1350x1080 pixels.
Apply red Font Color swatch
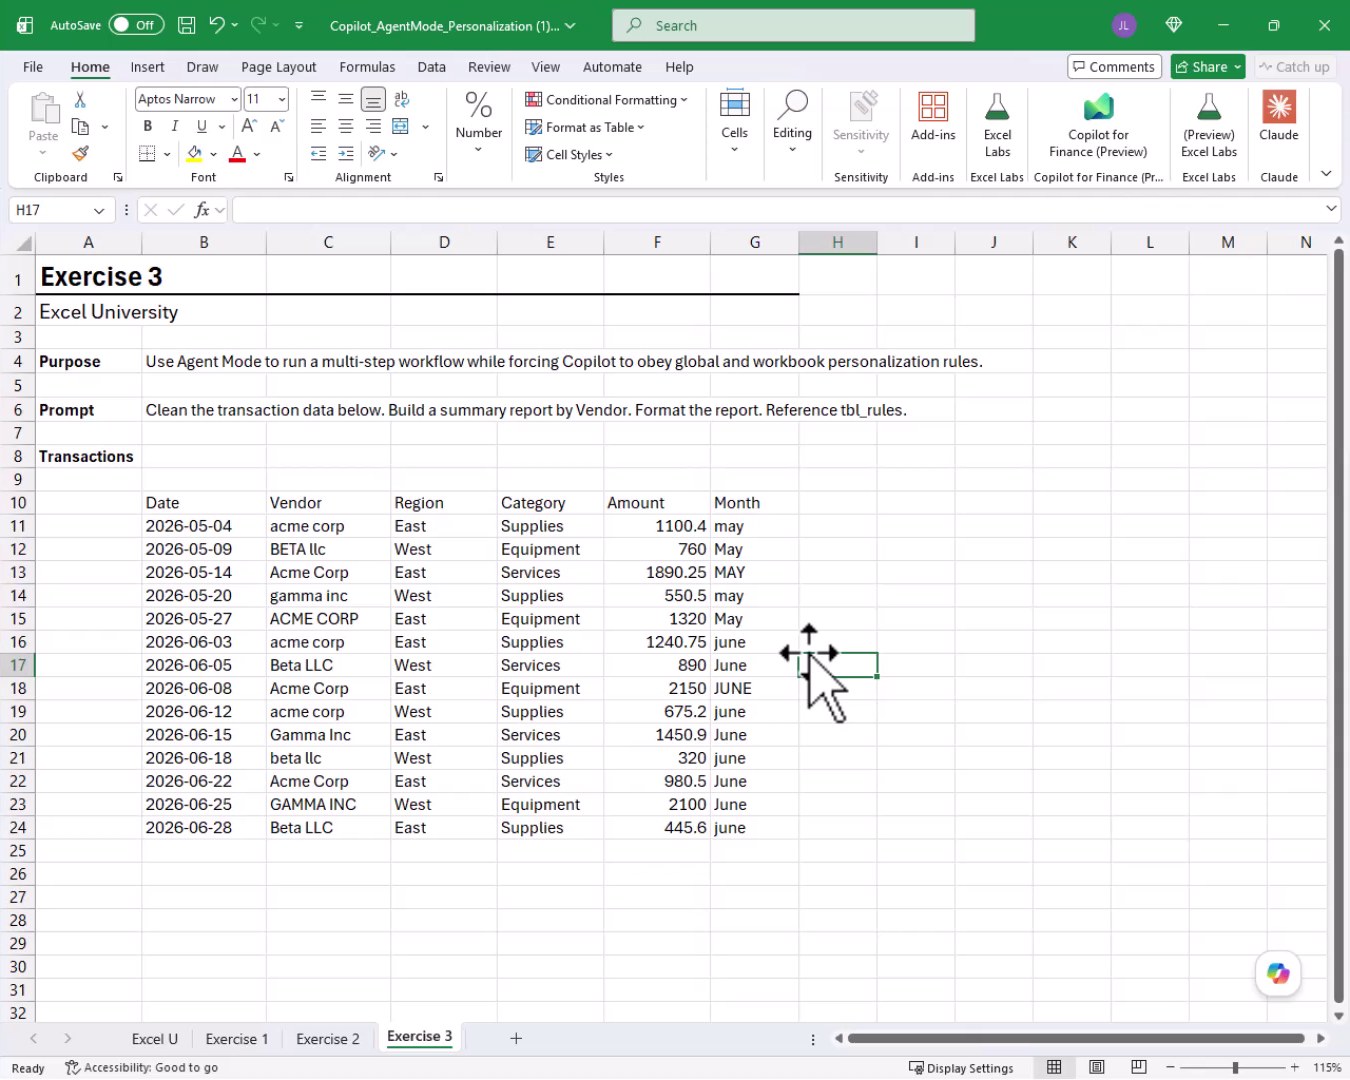tap(237, 154)
